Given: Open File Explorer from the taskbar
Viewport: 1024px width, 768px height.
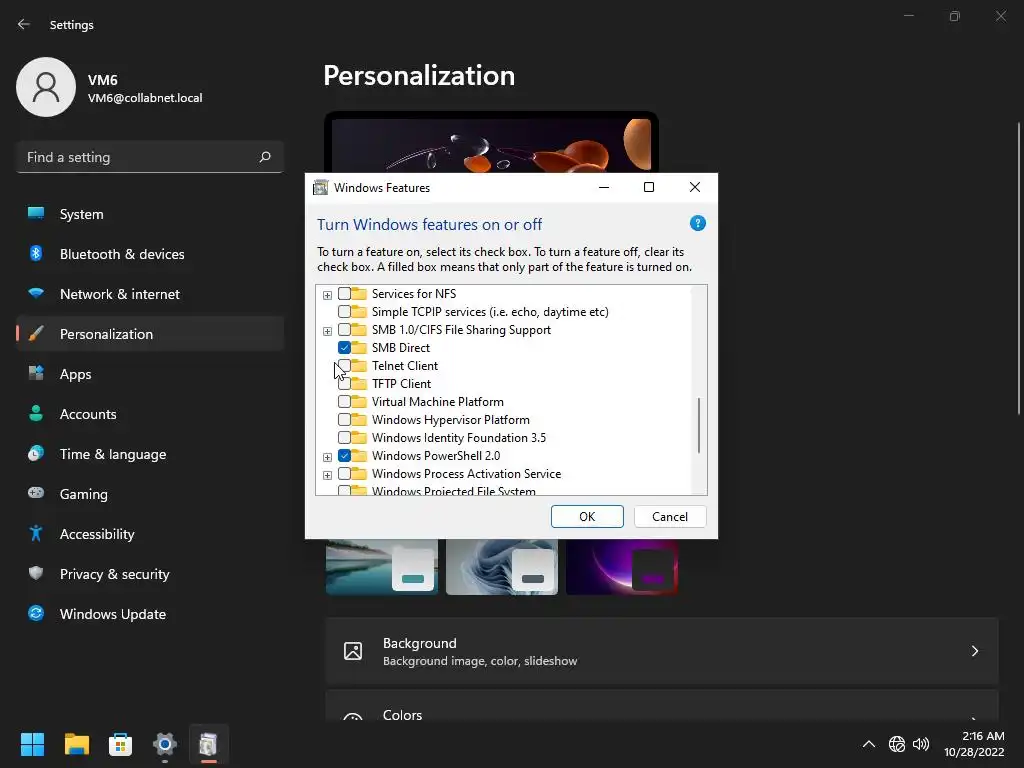Looking at the screenshot, I should [76, 744].
